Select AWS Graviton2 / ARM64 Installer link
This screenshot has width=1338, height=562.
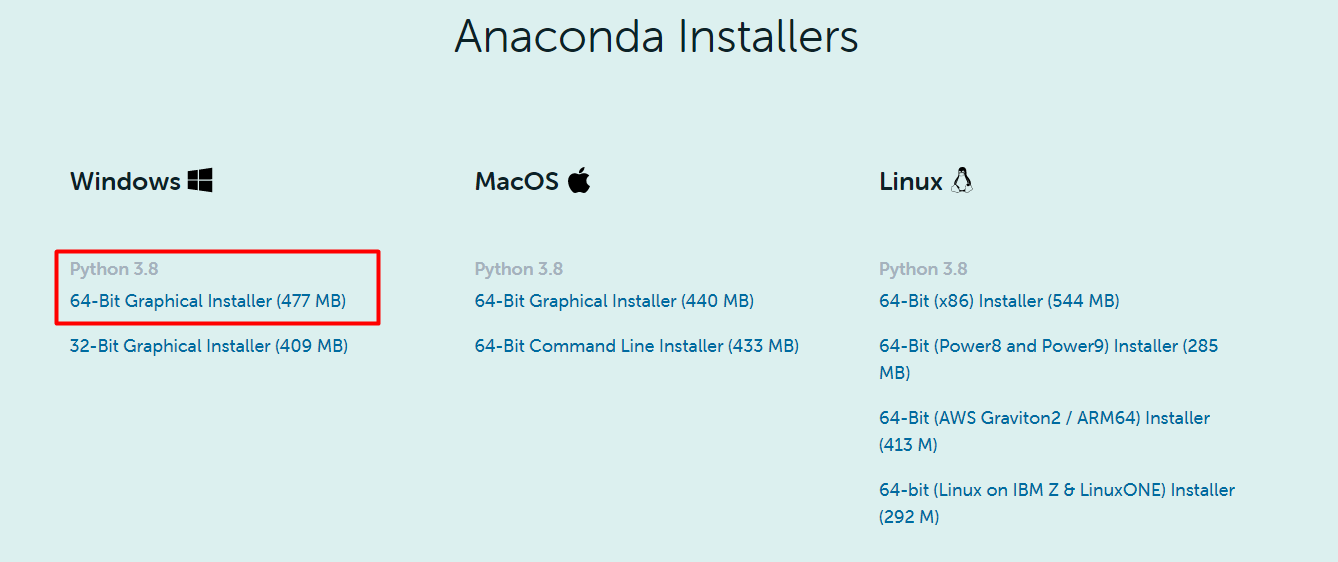(x=1044, y=418)
